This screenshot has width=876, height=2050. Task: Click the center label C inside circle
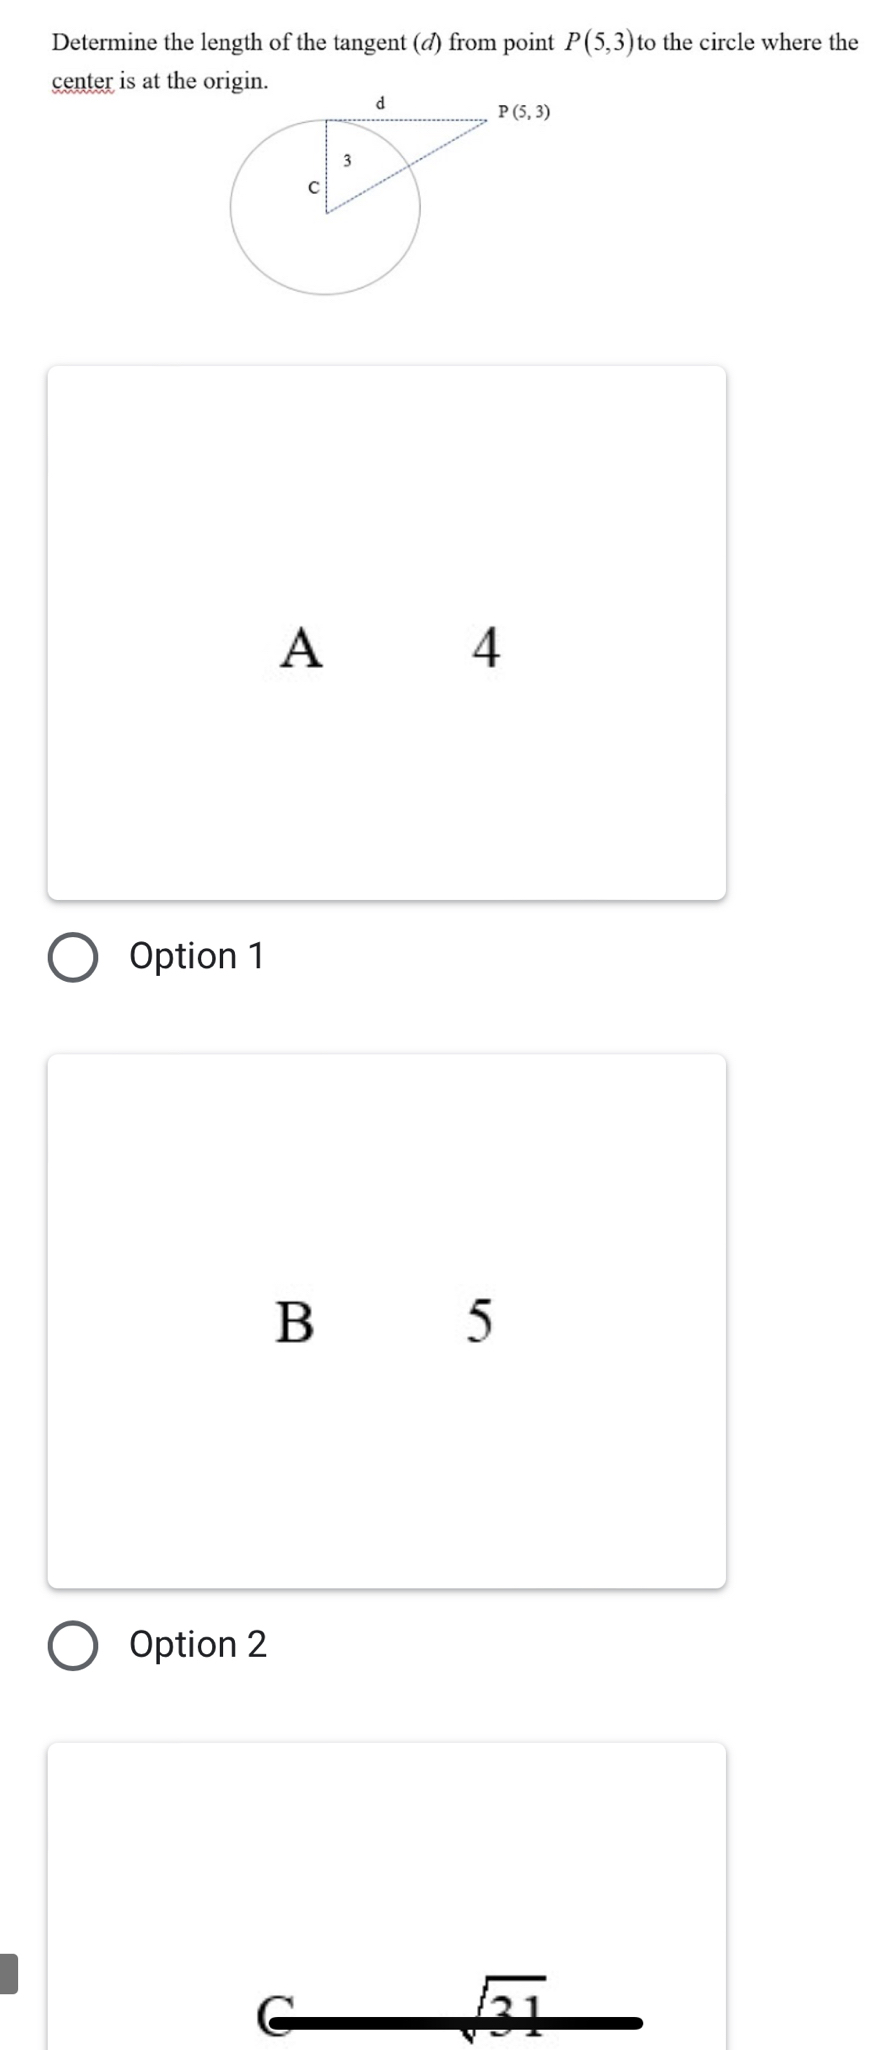[x=313, y=187]
